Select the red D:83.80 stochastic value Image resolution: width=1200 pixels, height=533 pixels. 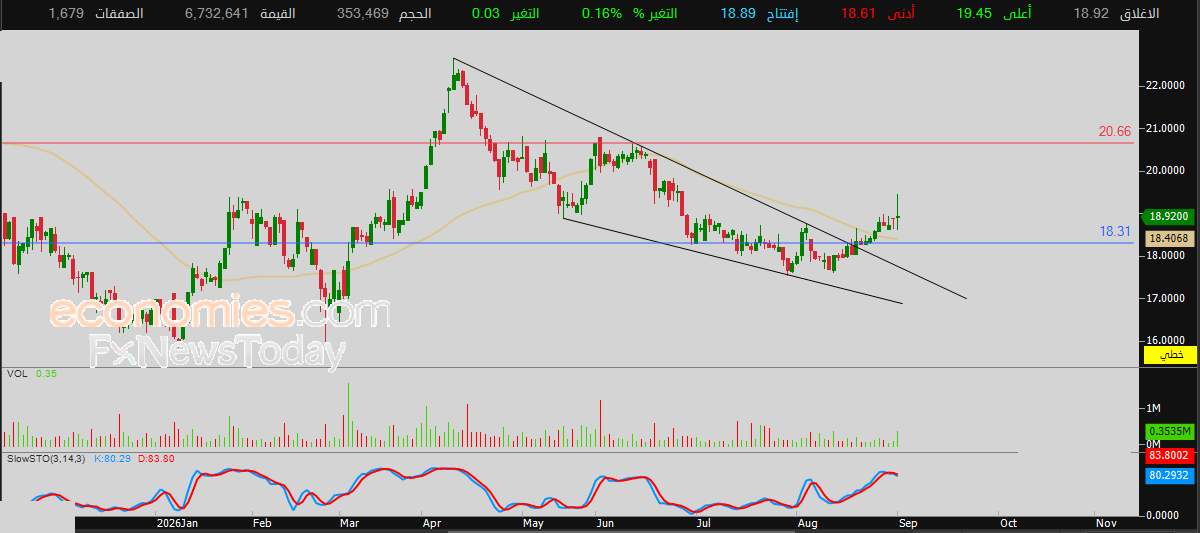pos(155,457)
